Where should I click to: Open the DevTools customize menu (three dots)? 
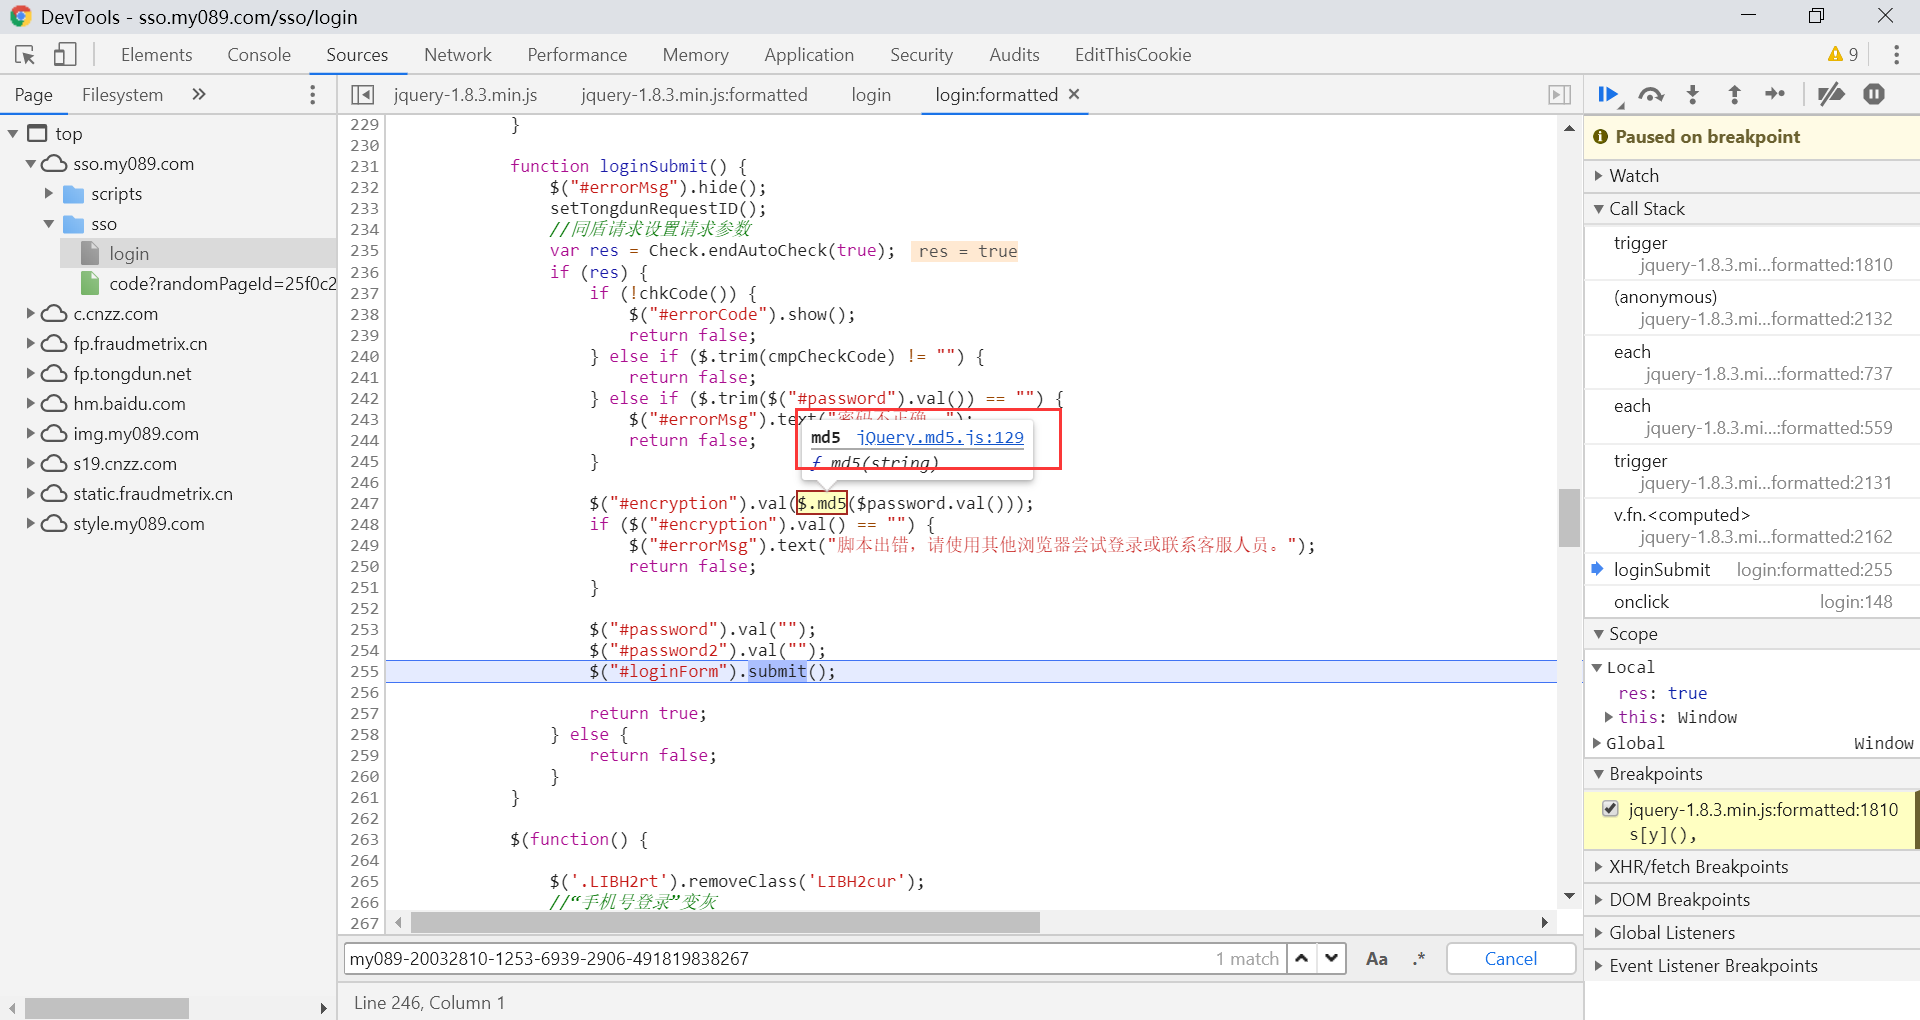[1896, 55]
